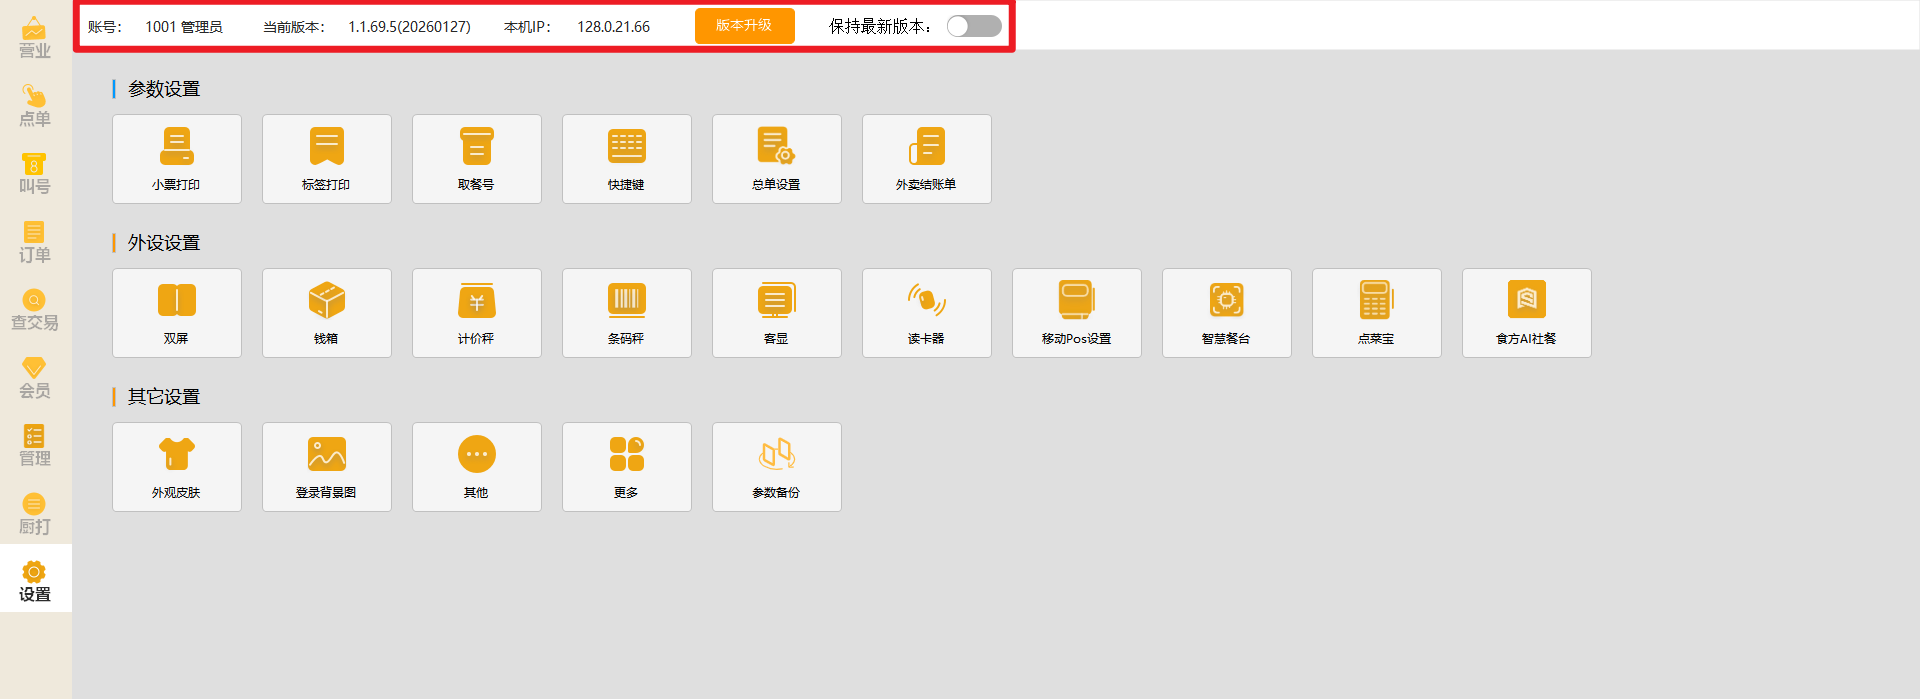
Task: Open the 标签打印 label print settings
Action: pyautogui.click(x=327, y=158)
